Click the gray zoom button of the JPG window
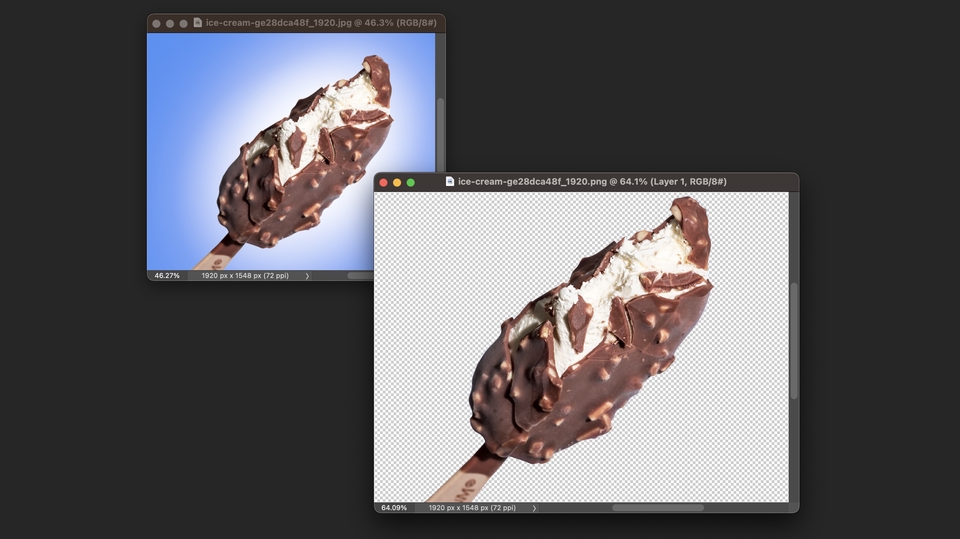Screen dimensions: 960x539 183,24
